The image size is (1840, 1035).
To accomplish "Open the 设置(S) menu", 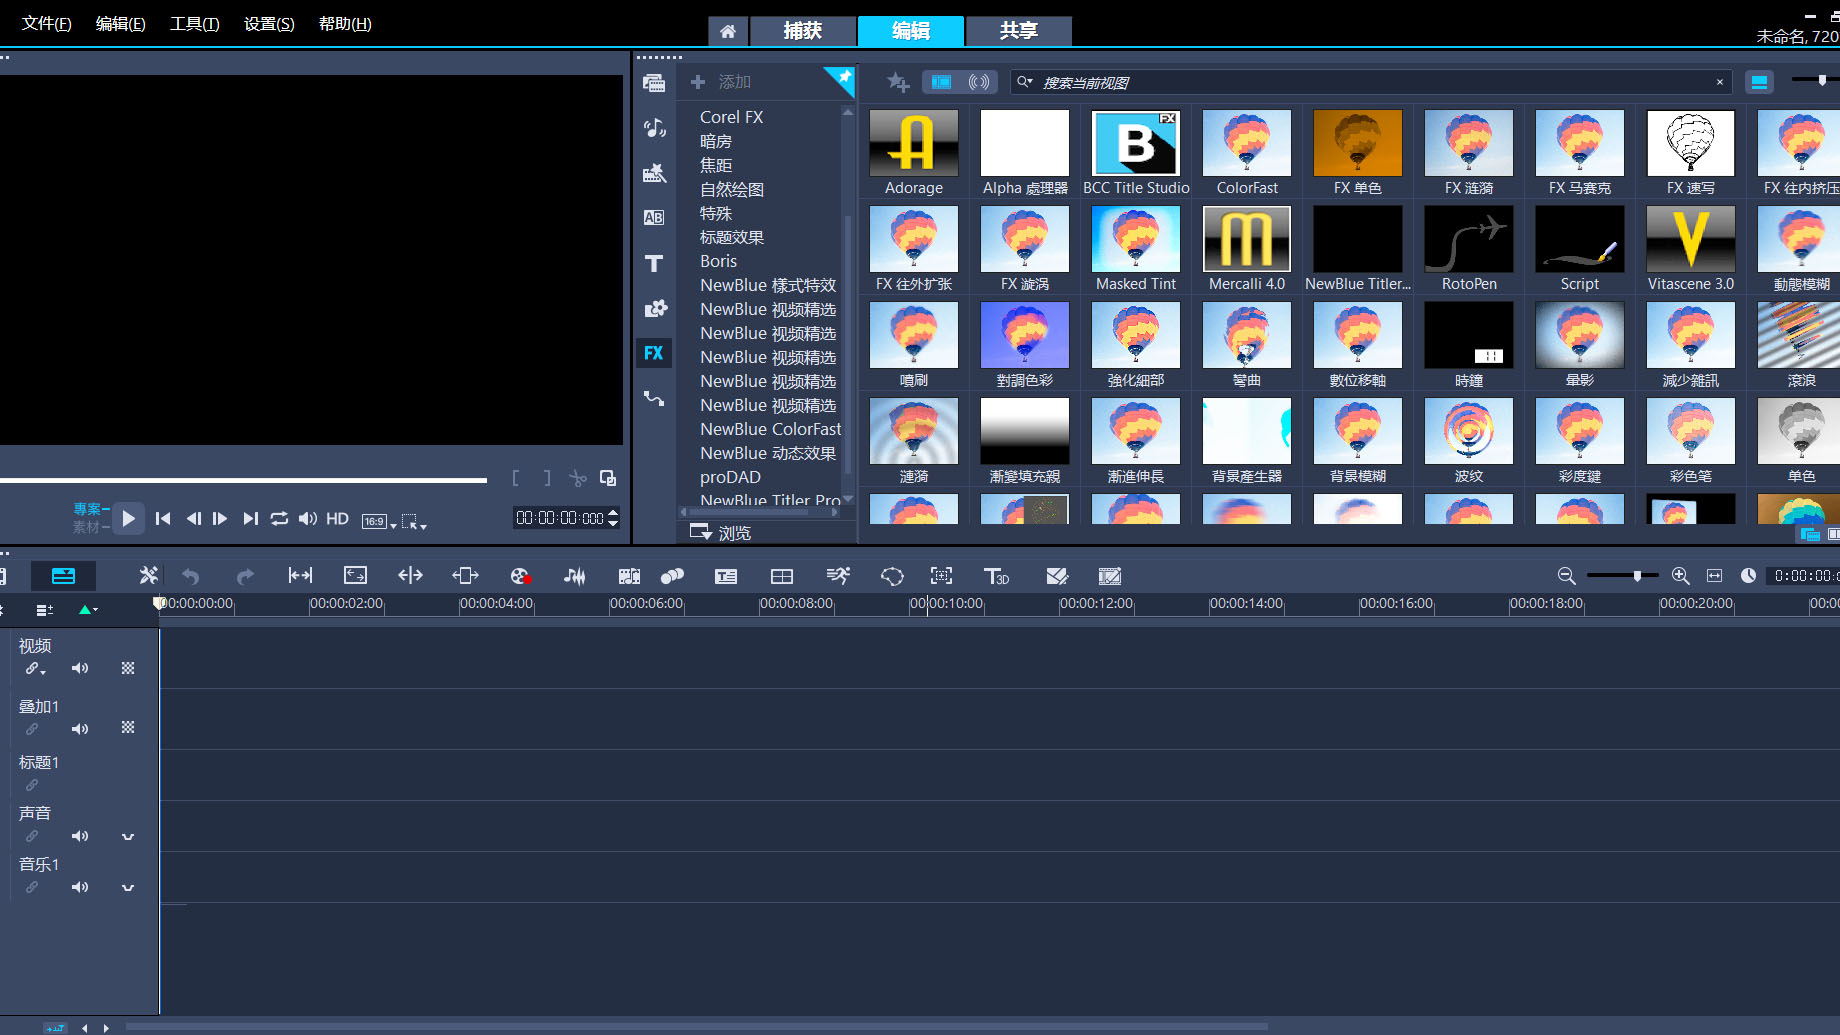I will [x=269, y=23].
